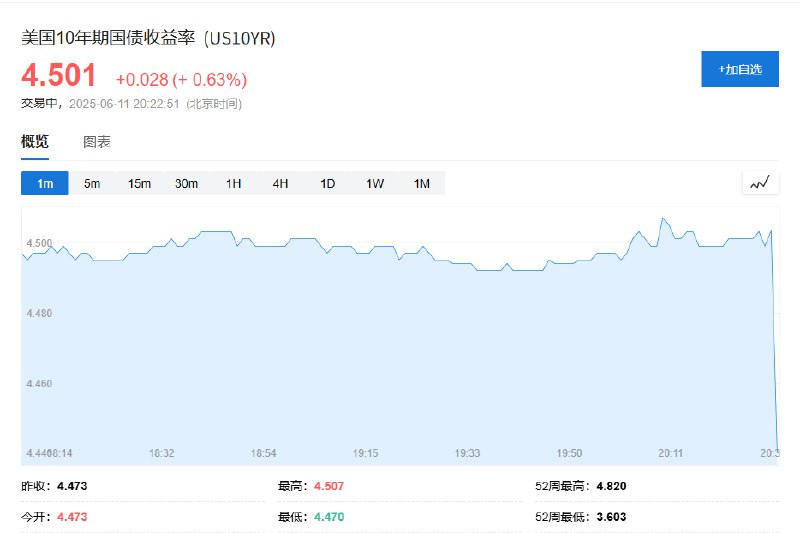Click the 52周最高 value 4.820

[x=611, y=486]
